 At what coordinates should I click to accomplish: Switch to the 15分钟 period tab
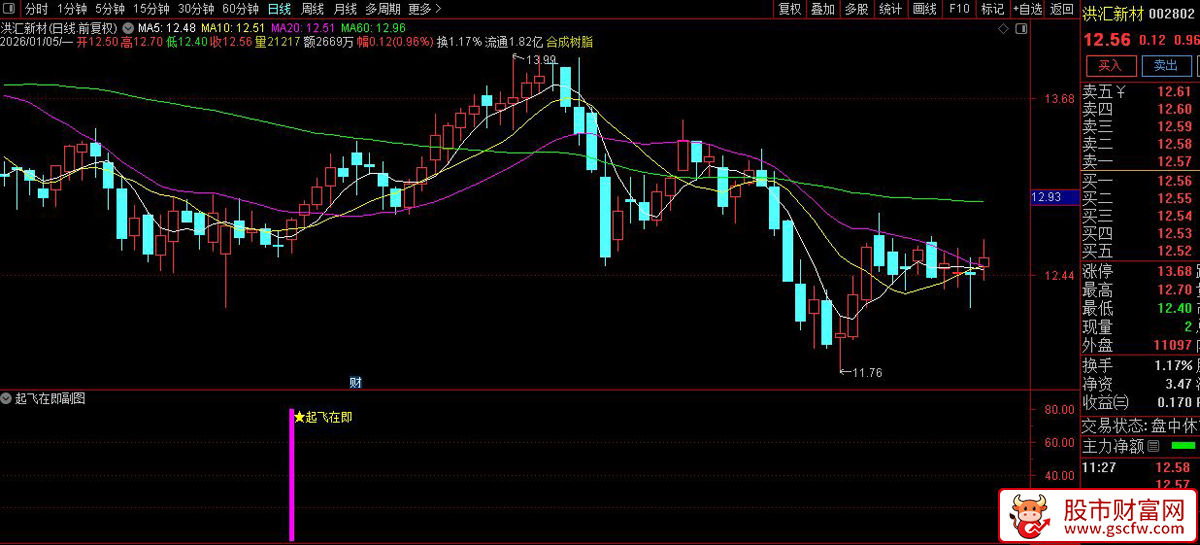[151, 8]
